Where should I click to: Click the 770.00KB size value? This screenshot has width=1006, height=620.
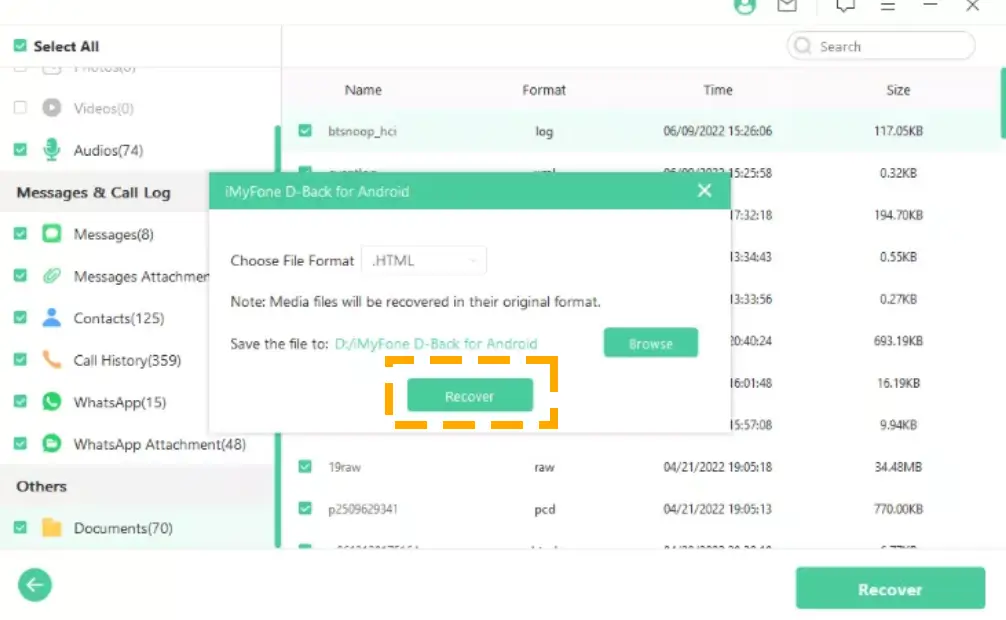coord(898,509)
